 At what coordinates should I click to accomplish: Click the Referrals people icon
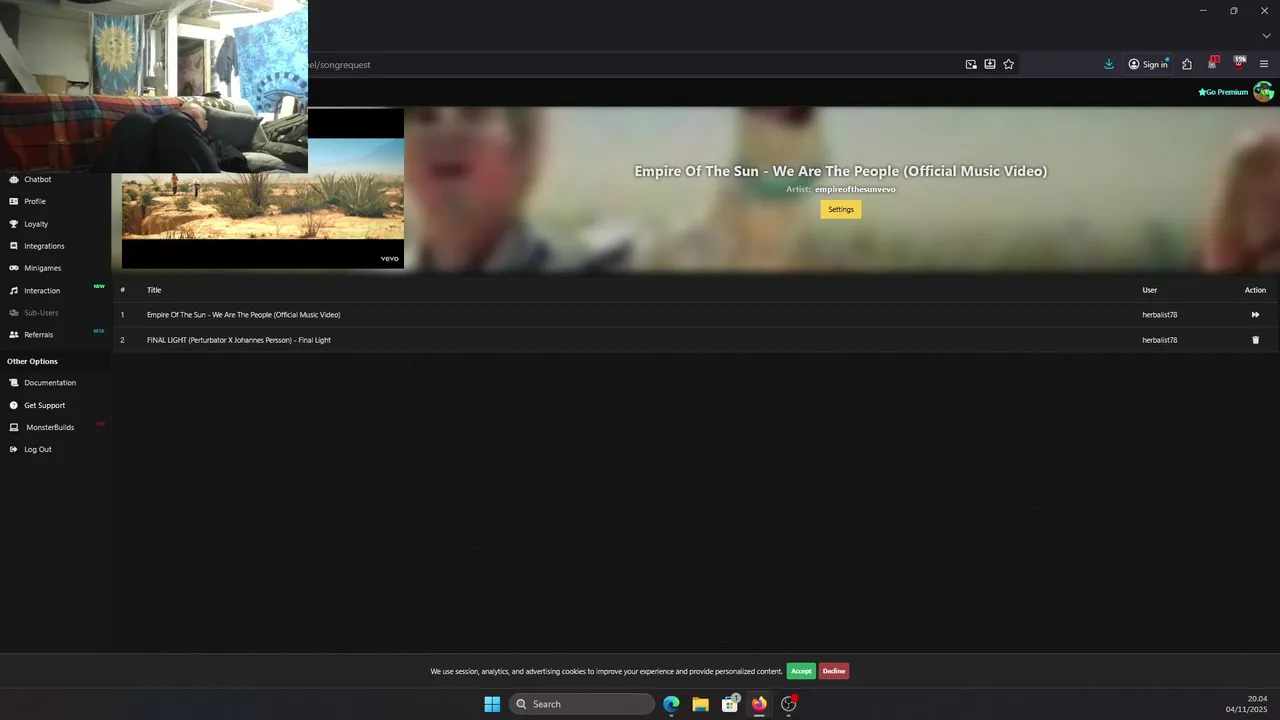tap(14, 334)
